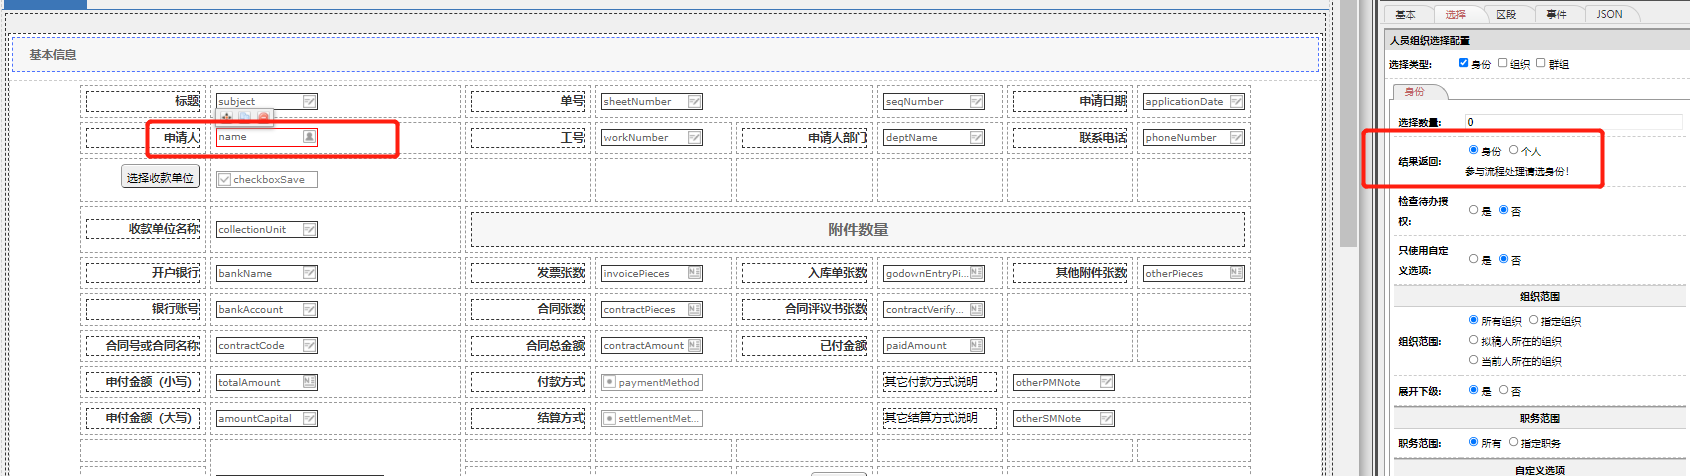Select the subject text field

coord(267,101)
